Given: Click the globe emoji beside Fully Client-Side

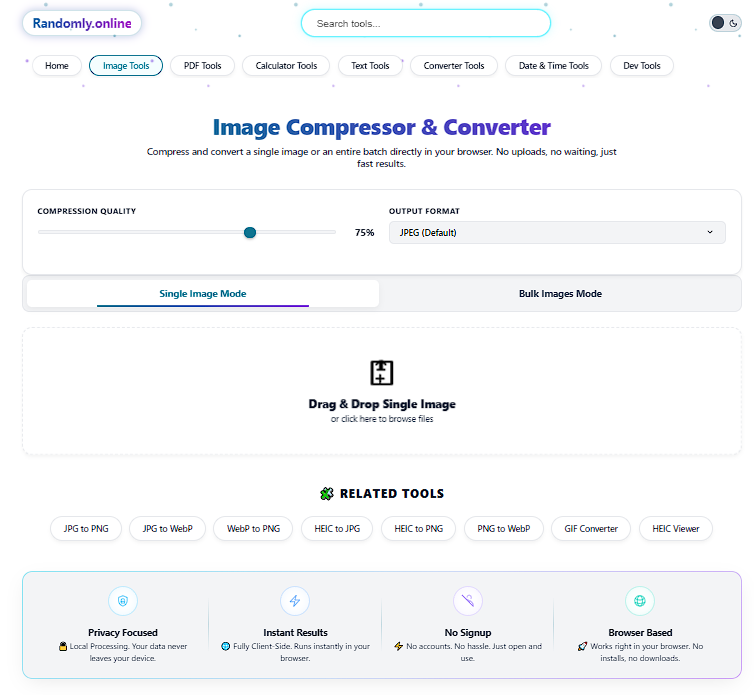Looking at the screenshot, I should tap(226, 646).
